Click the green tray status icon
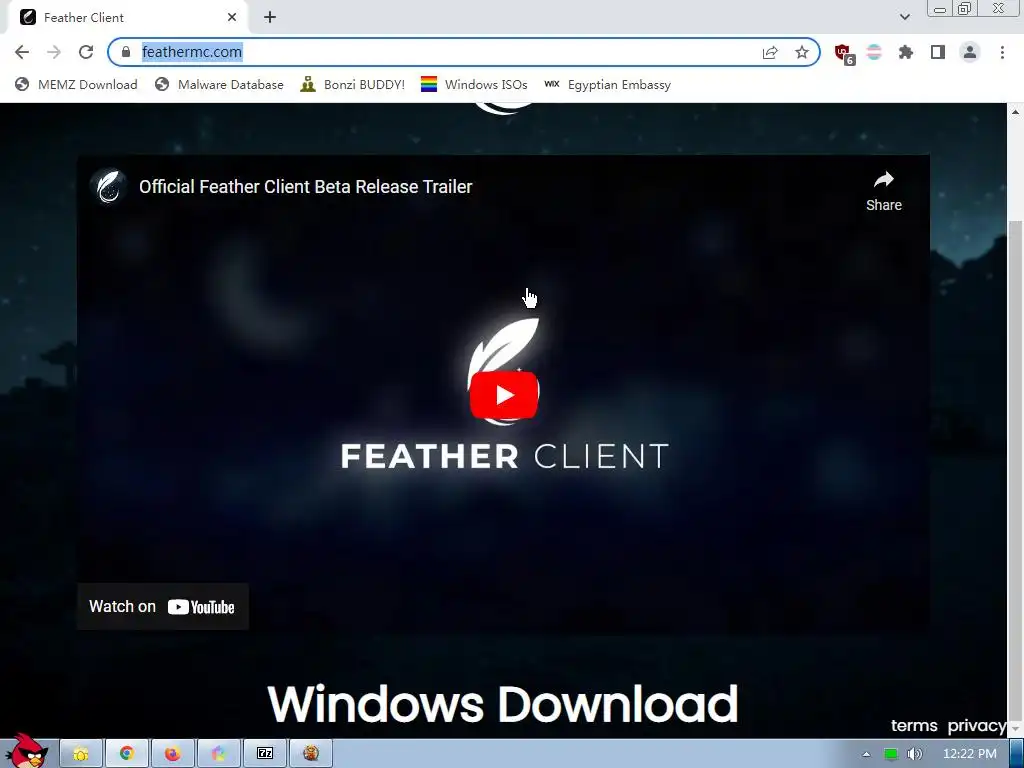The image size is (1024, 768). pyautogui.click(x=890, y=754)
